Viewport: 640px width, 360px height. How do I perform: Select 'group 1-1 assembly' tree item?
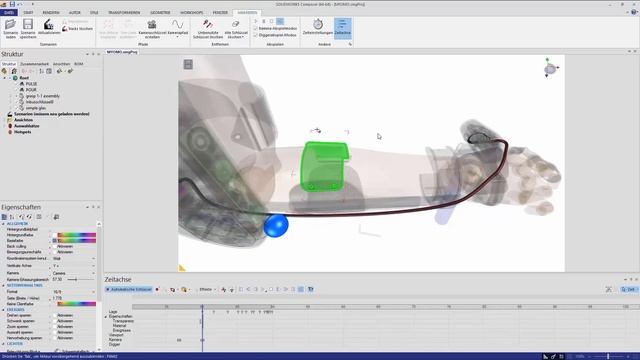point(43,96)
